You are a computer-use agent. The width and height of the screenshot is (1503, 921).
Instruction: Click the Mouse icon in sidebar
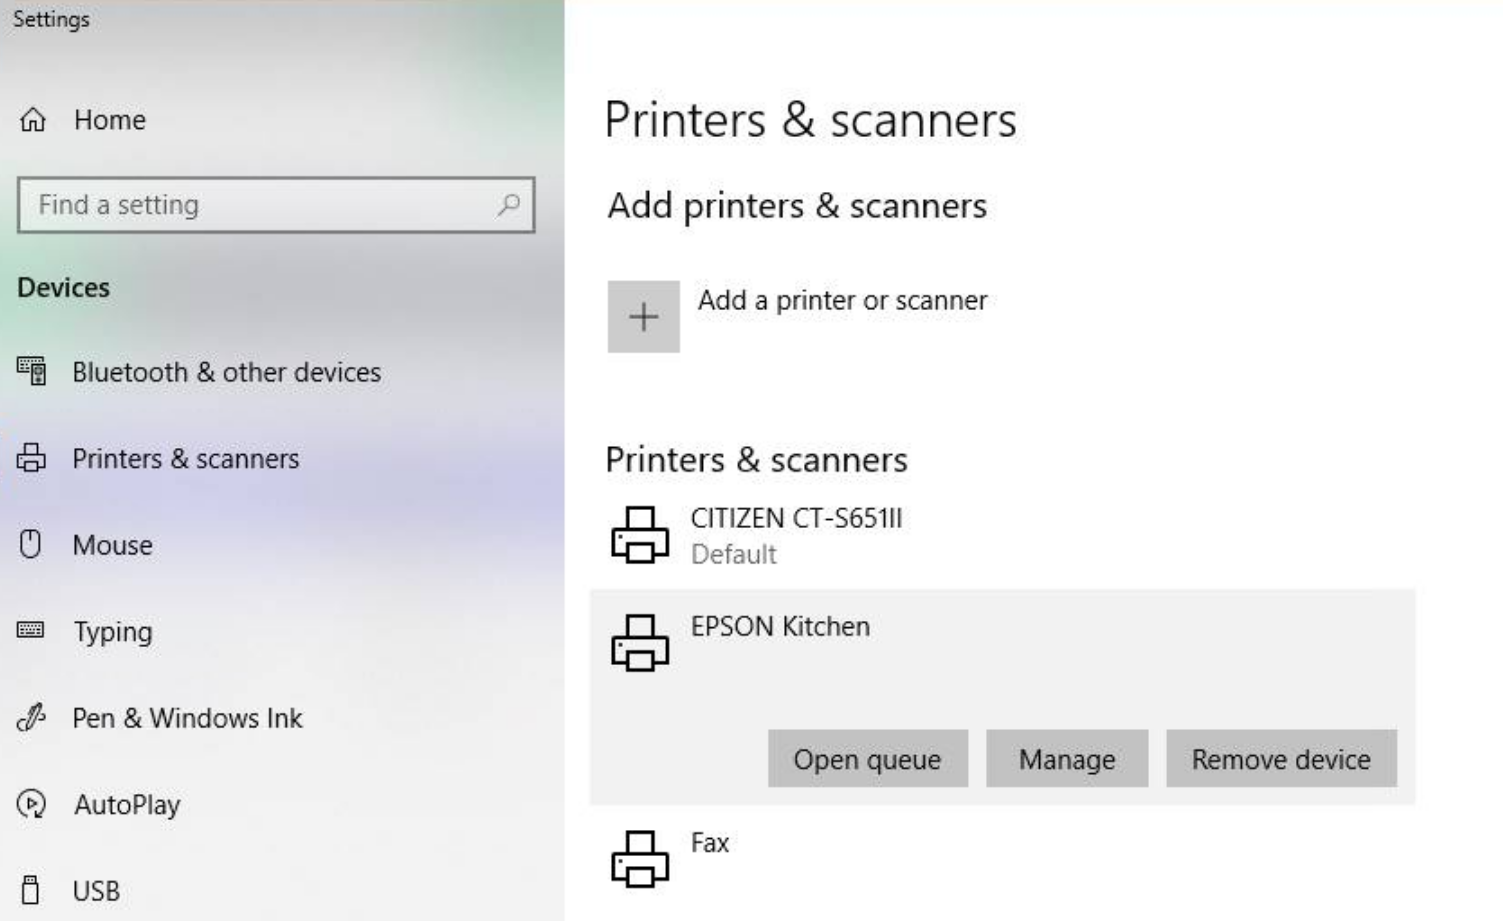(x=31, y=545)
